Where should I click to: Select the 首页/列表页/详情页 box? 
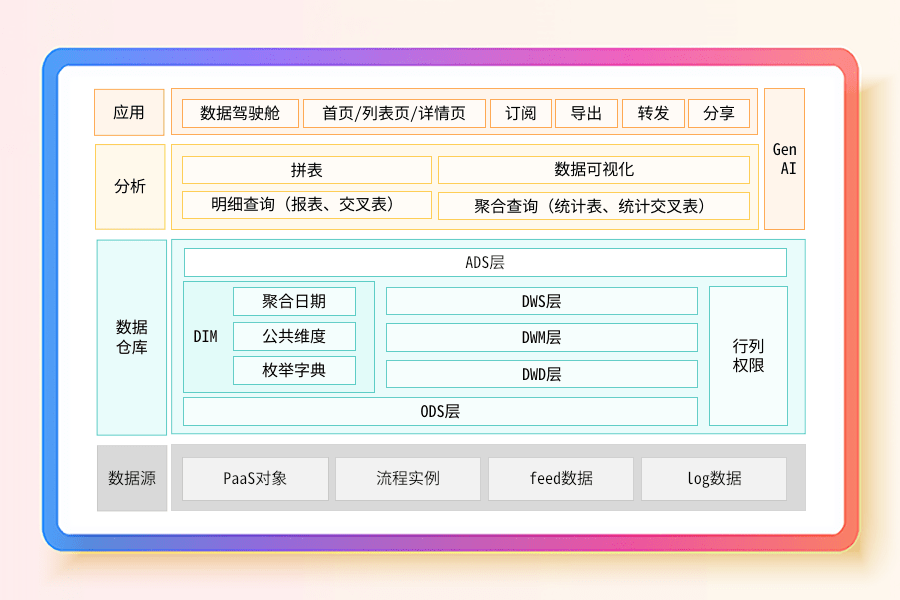pyautogui.click(x=394, y=113)
